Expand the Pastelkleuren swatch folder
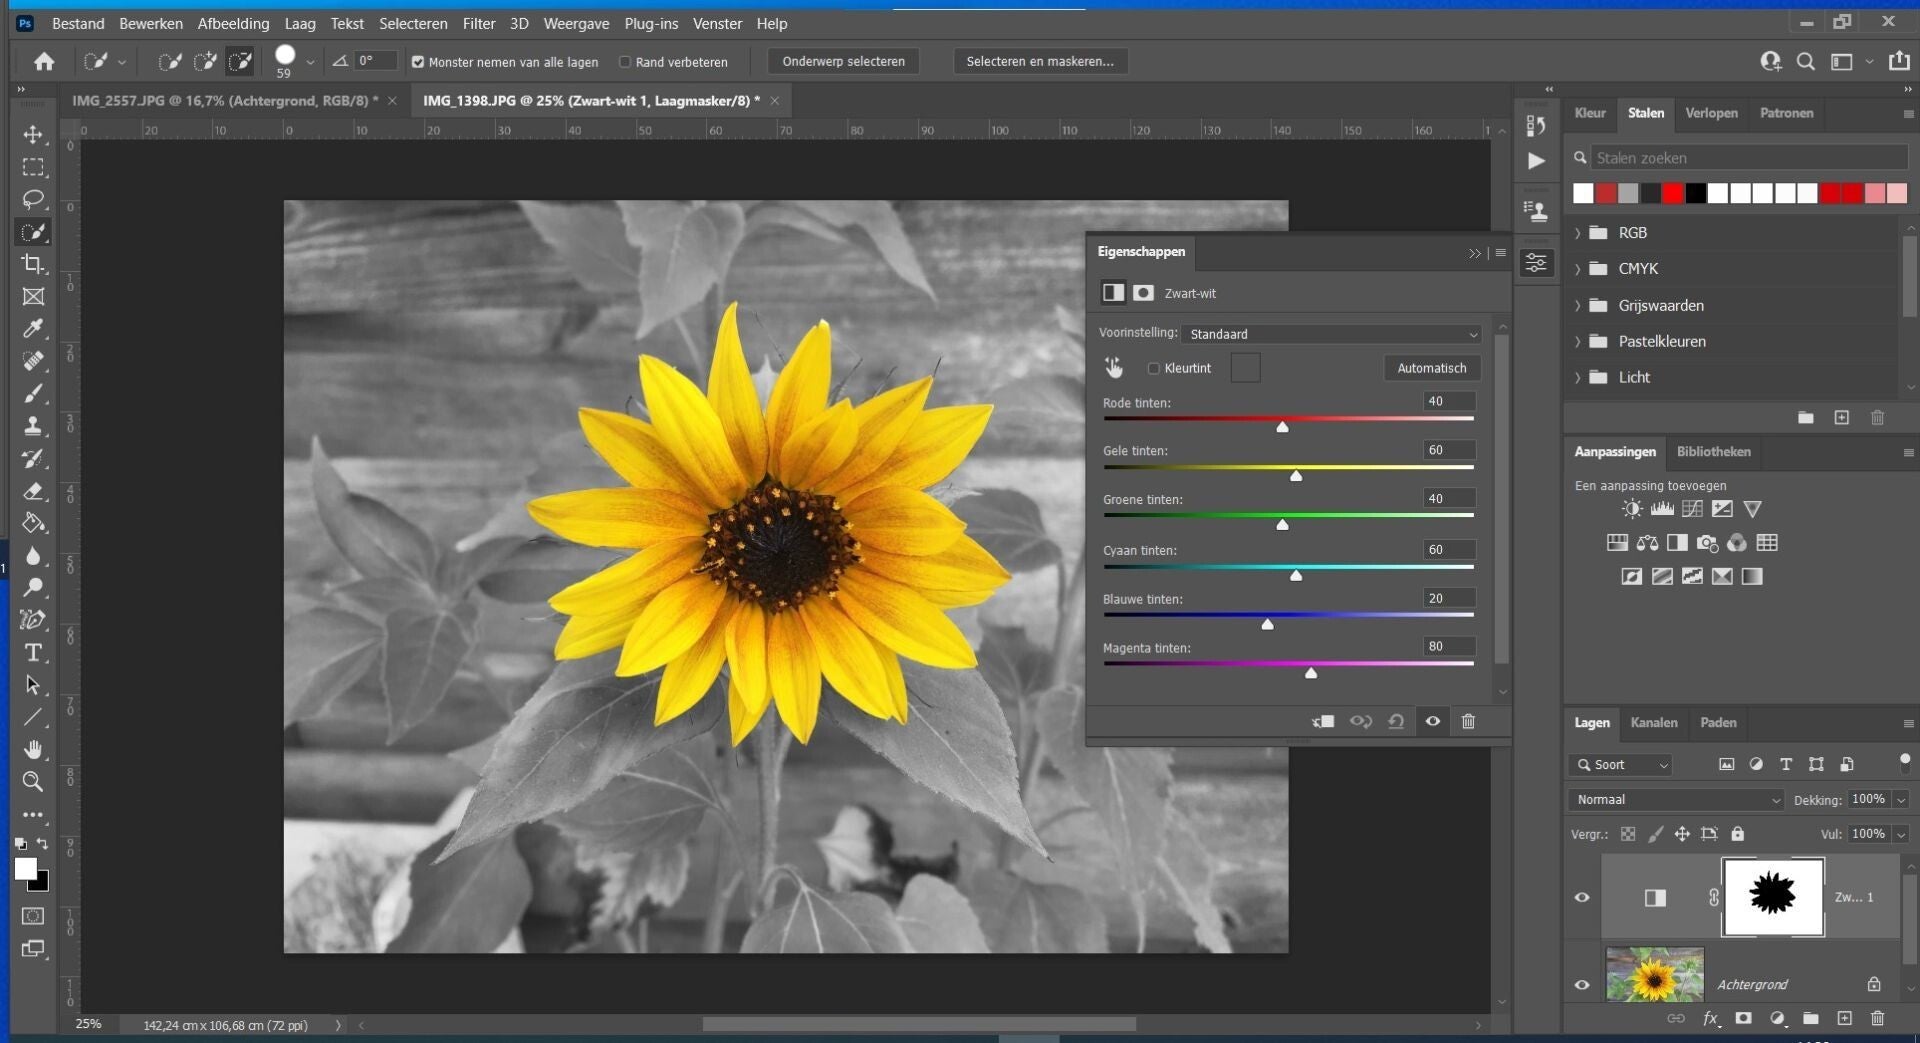This screenshot has width=1920, height=1043. tap(1578, 341)
